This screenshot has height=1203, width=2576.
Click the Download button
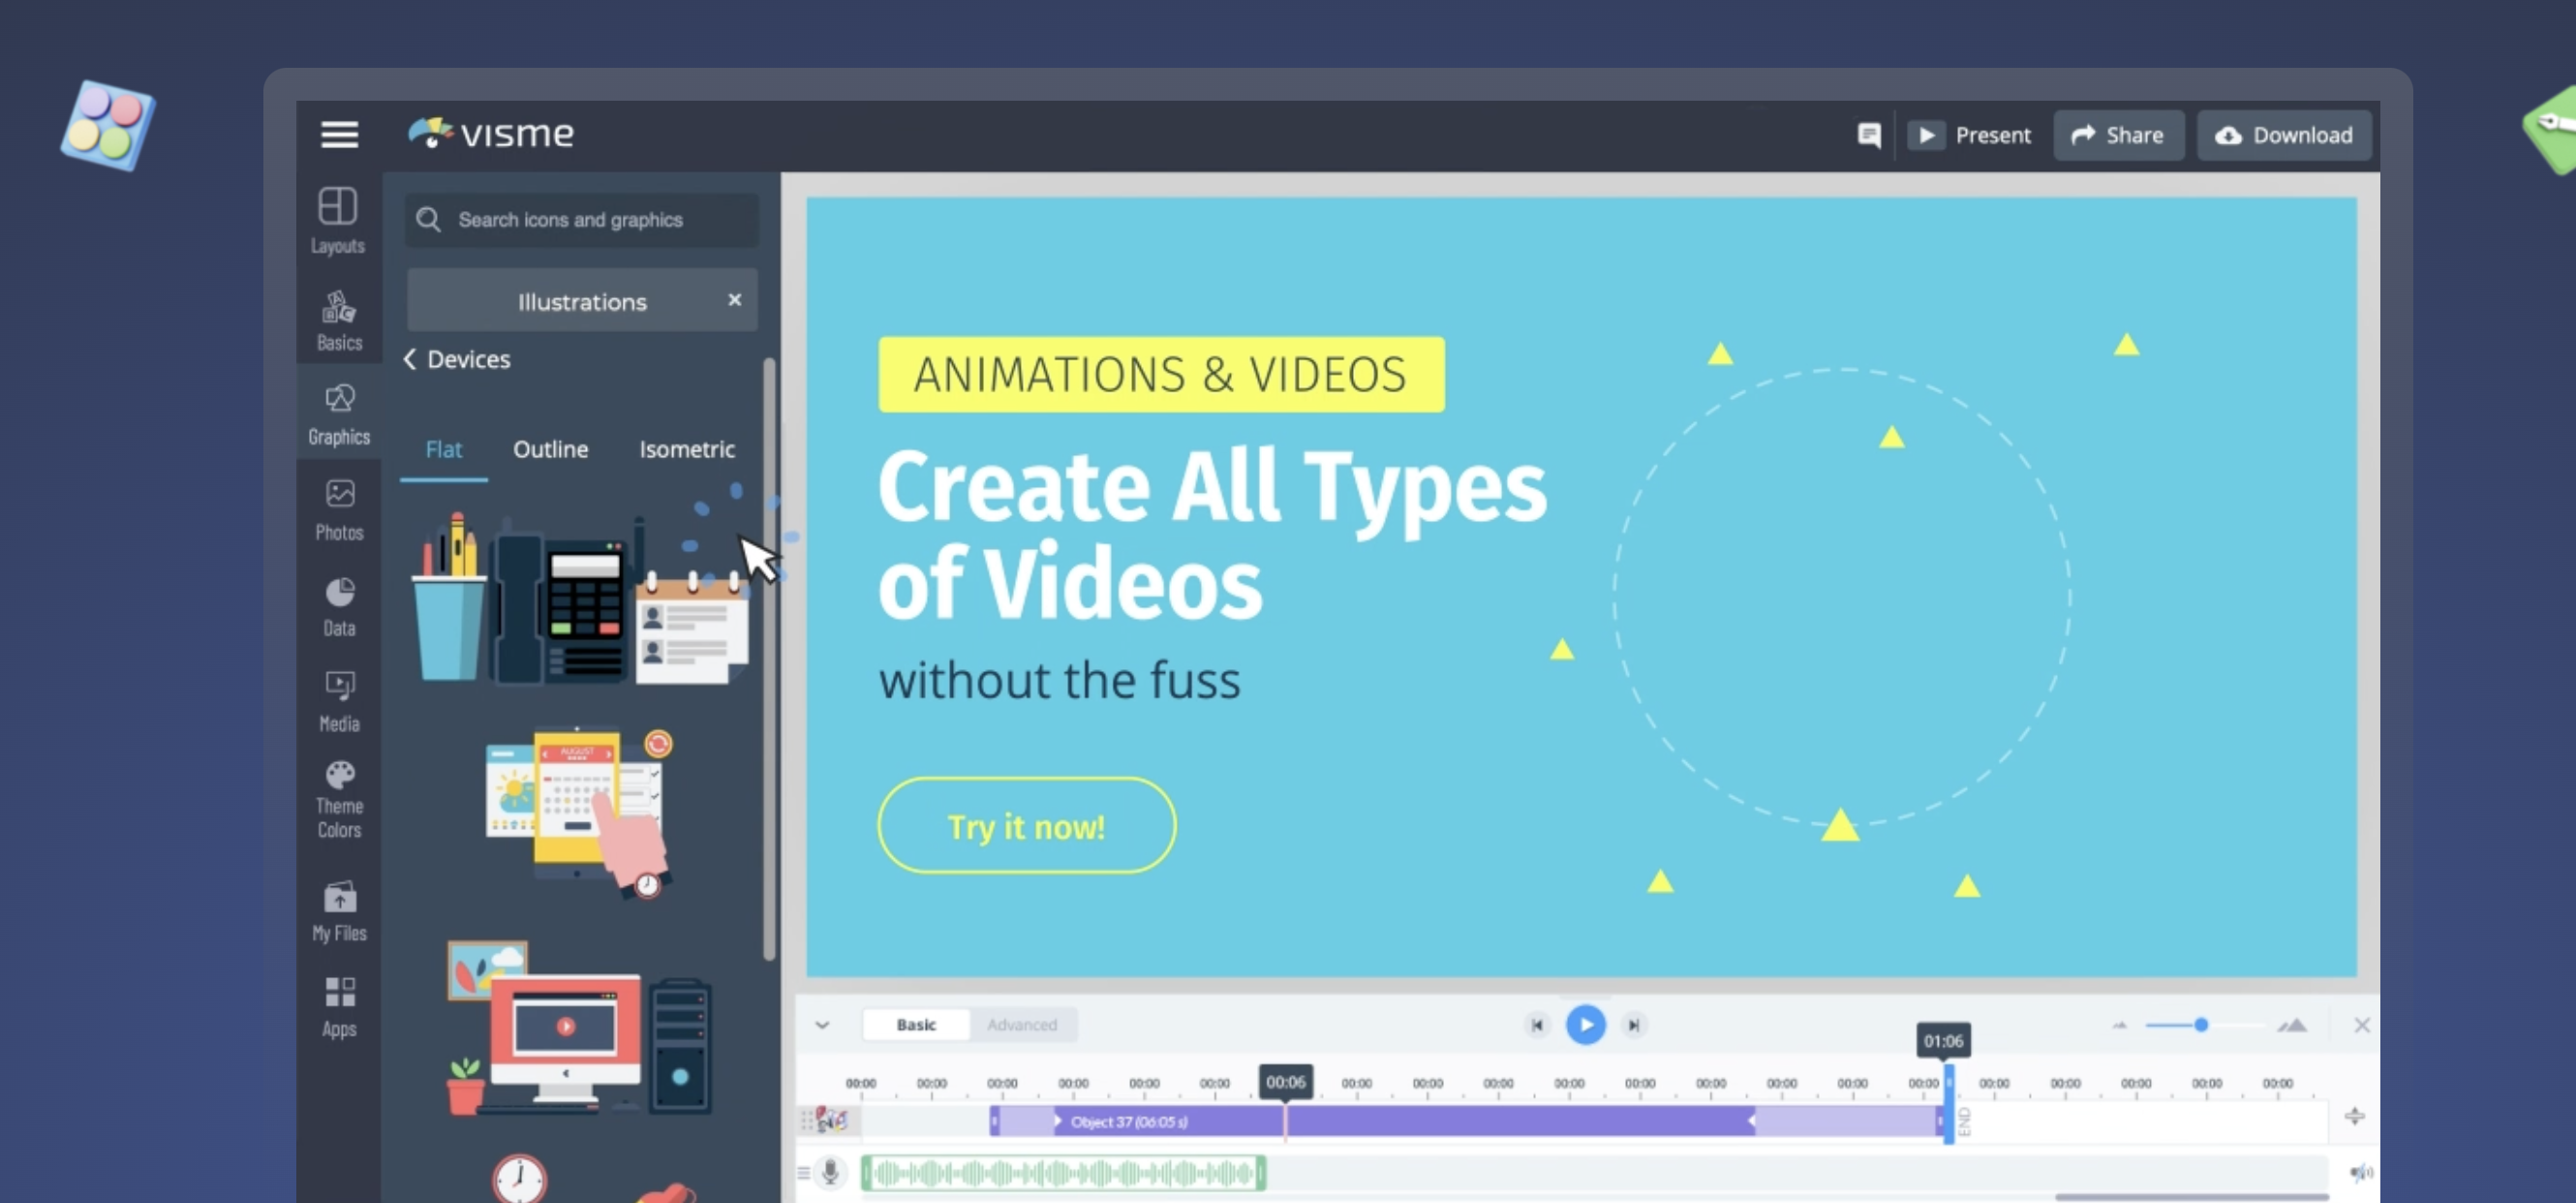click(2284, 135)
